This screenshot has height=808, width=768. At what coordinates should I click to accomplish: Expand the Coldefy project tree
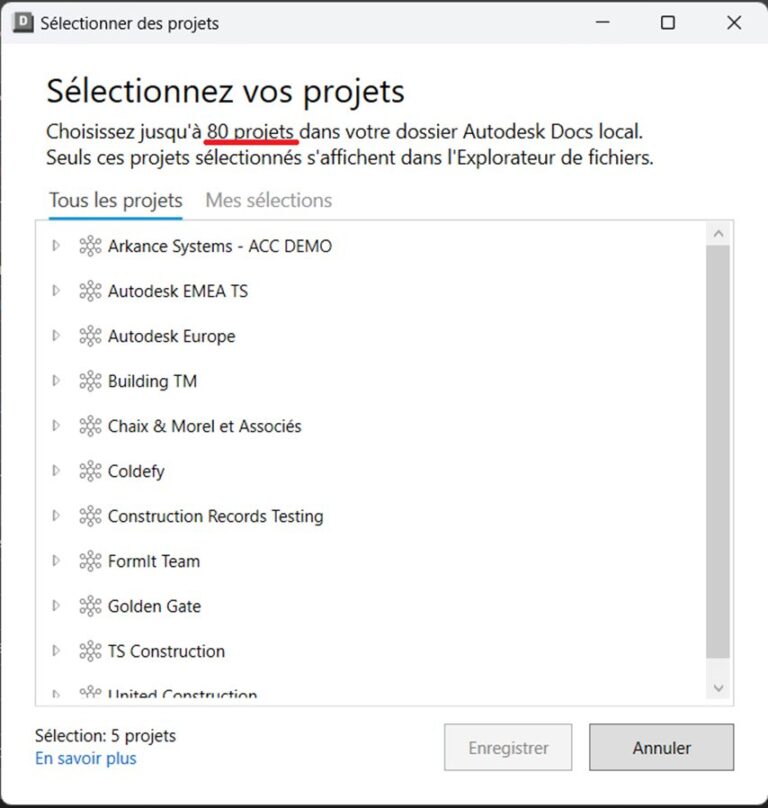[x=57, y=470]
